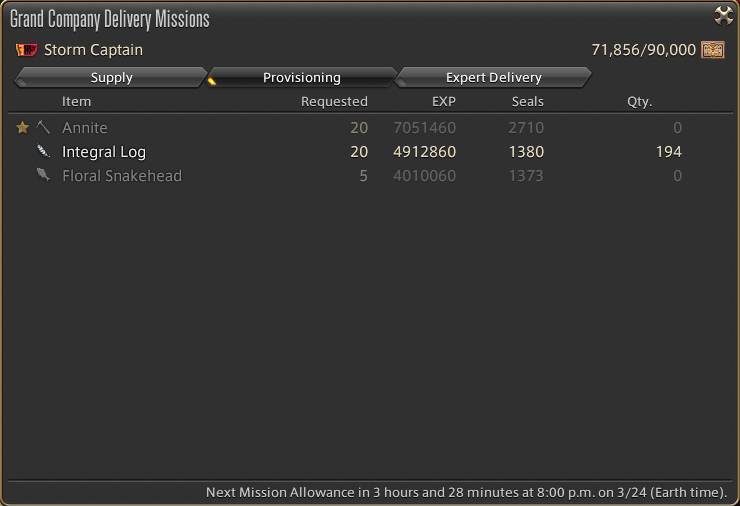Click the miner pickaxe icon next to Annite
740x506 pixels.
[x=43, y=128]
